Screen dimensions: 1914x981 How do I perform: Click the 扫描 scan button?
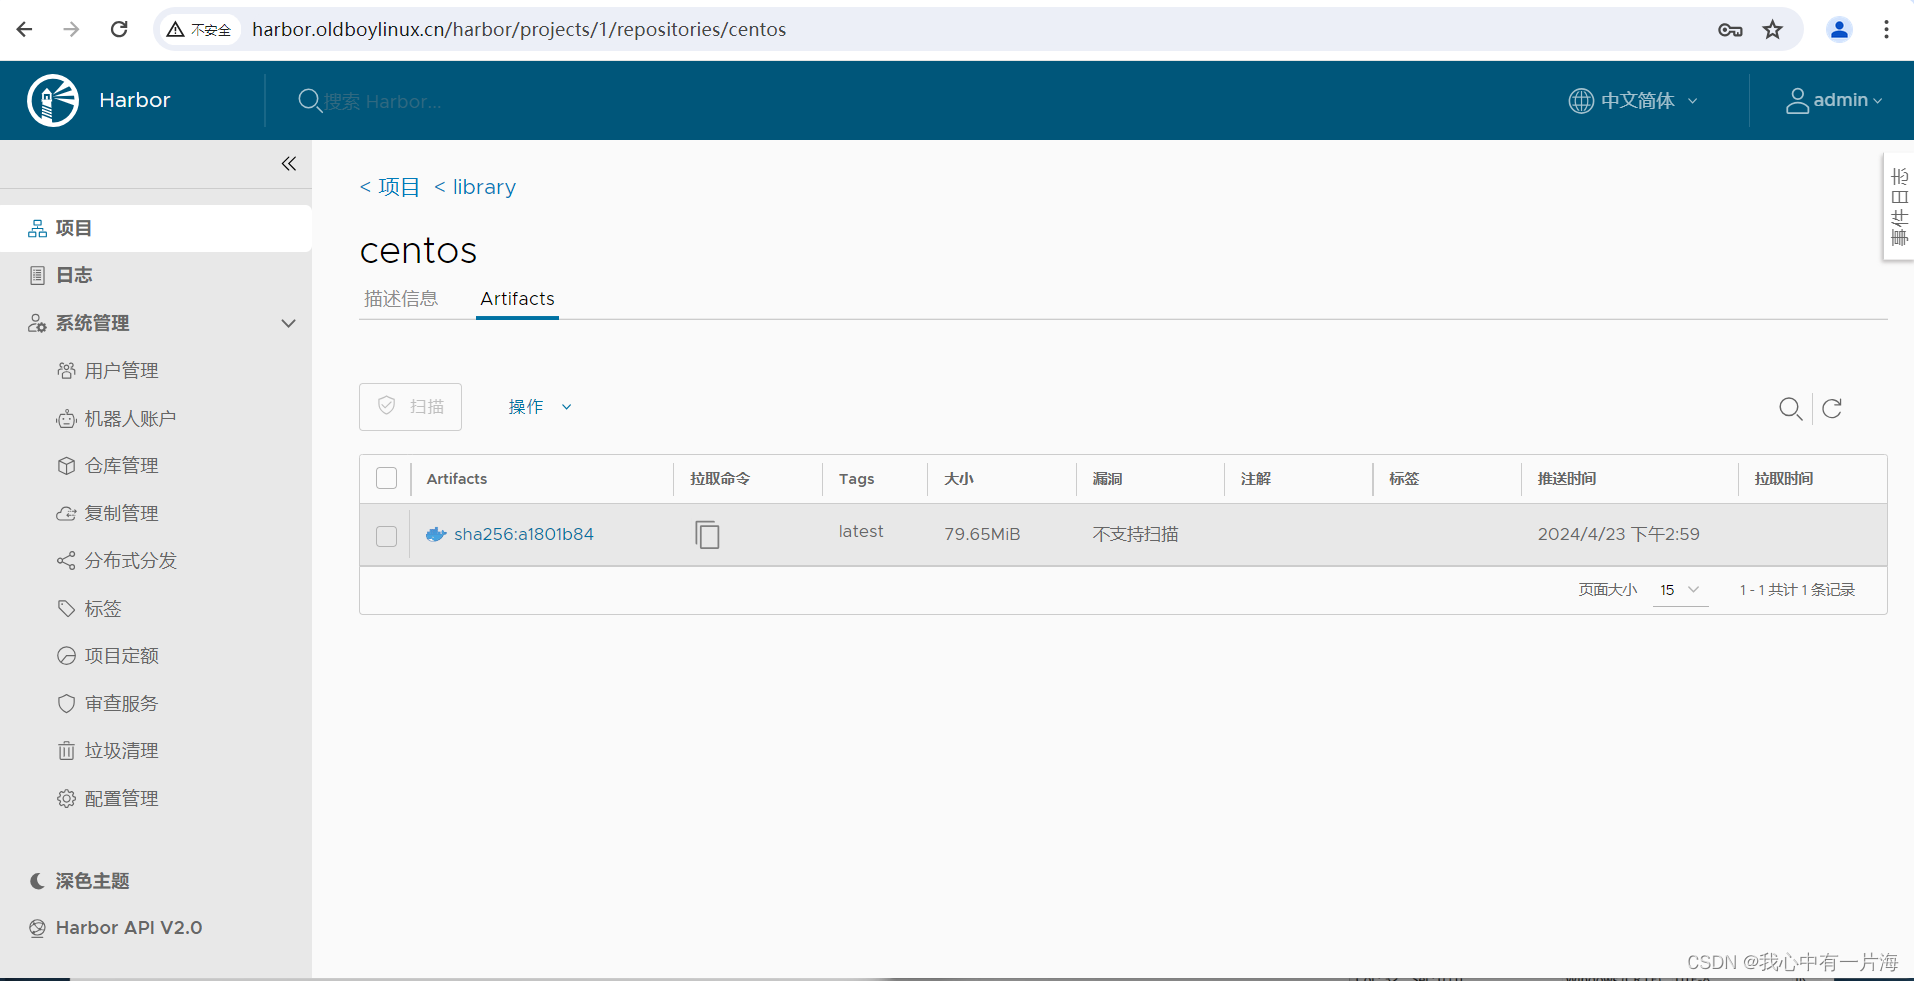coord(410,407)
